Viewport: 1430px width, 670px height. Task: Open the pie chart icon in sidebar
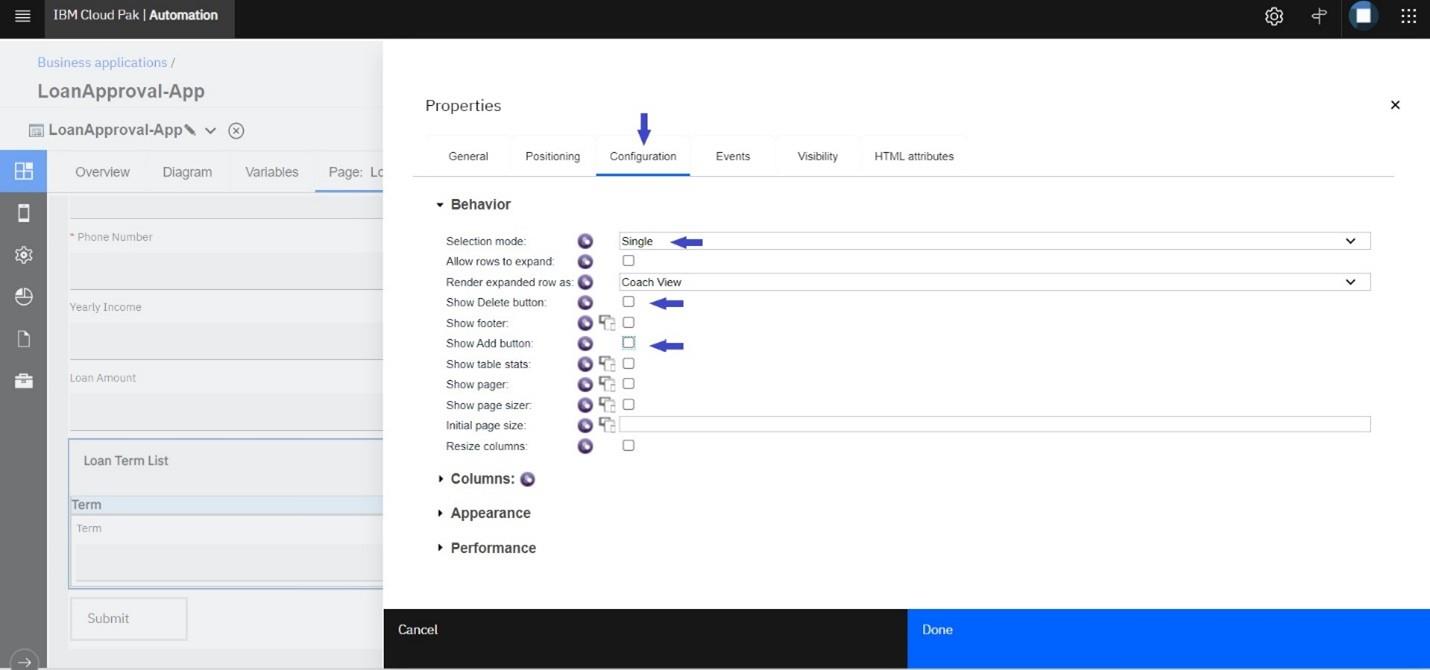click(x=23, y=297)
